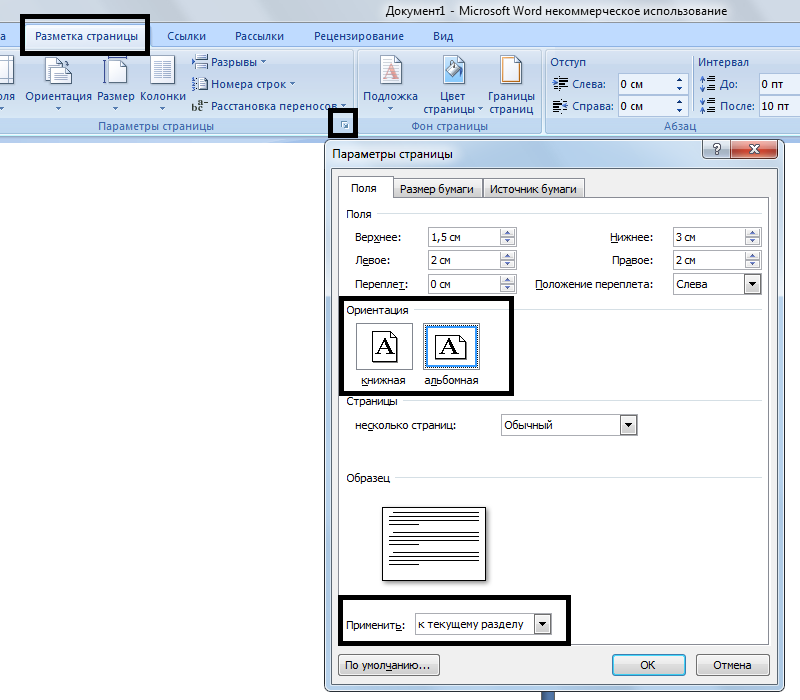The image size is (800, 700).
Task: Switch to the Вид ribbon tab
Action: click(x=443, y=36)
